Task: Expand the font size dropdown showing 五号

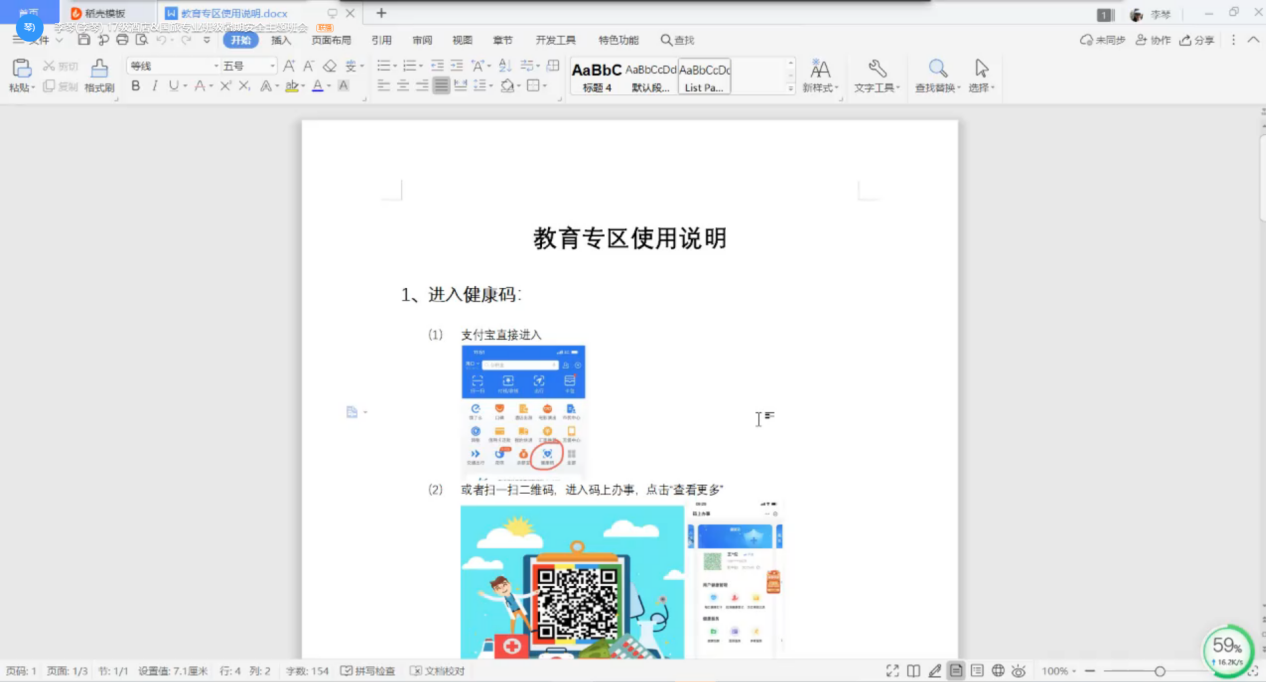Action: [x=272, y=66]
